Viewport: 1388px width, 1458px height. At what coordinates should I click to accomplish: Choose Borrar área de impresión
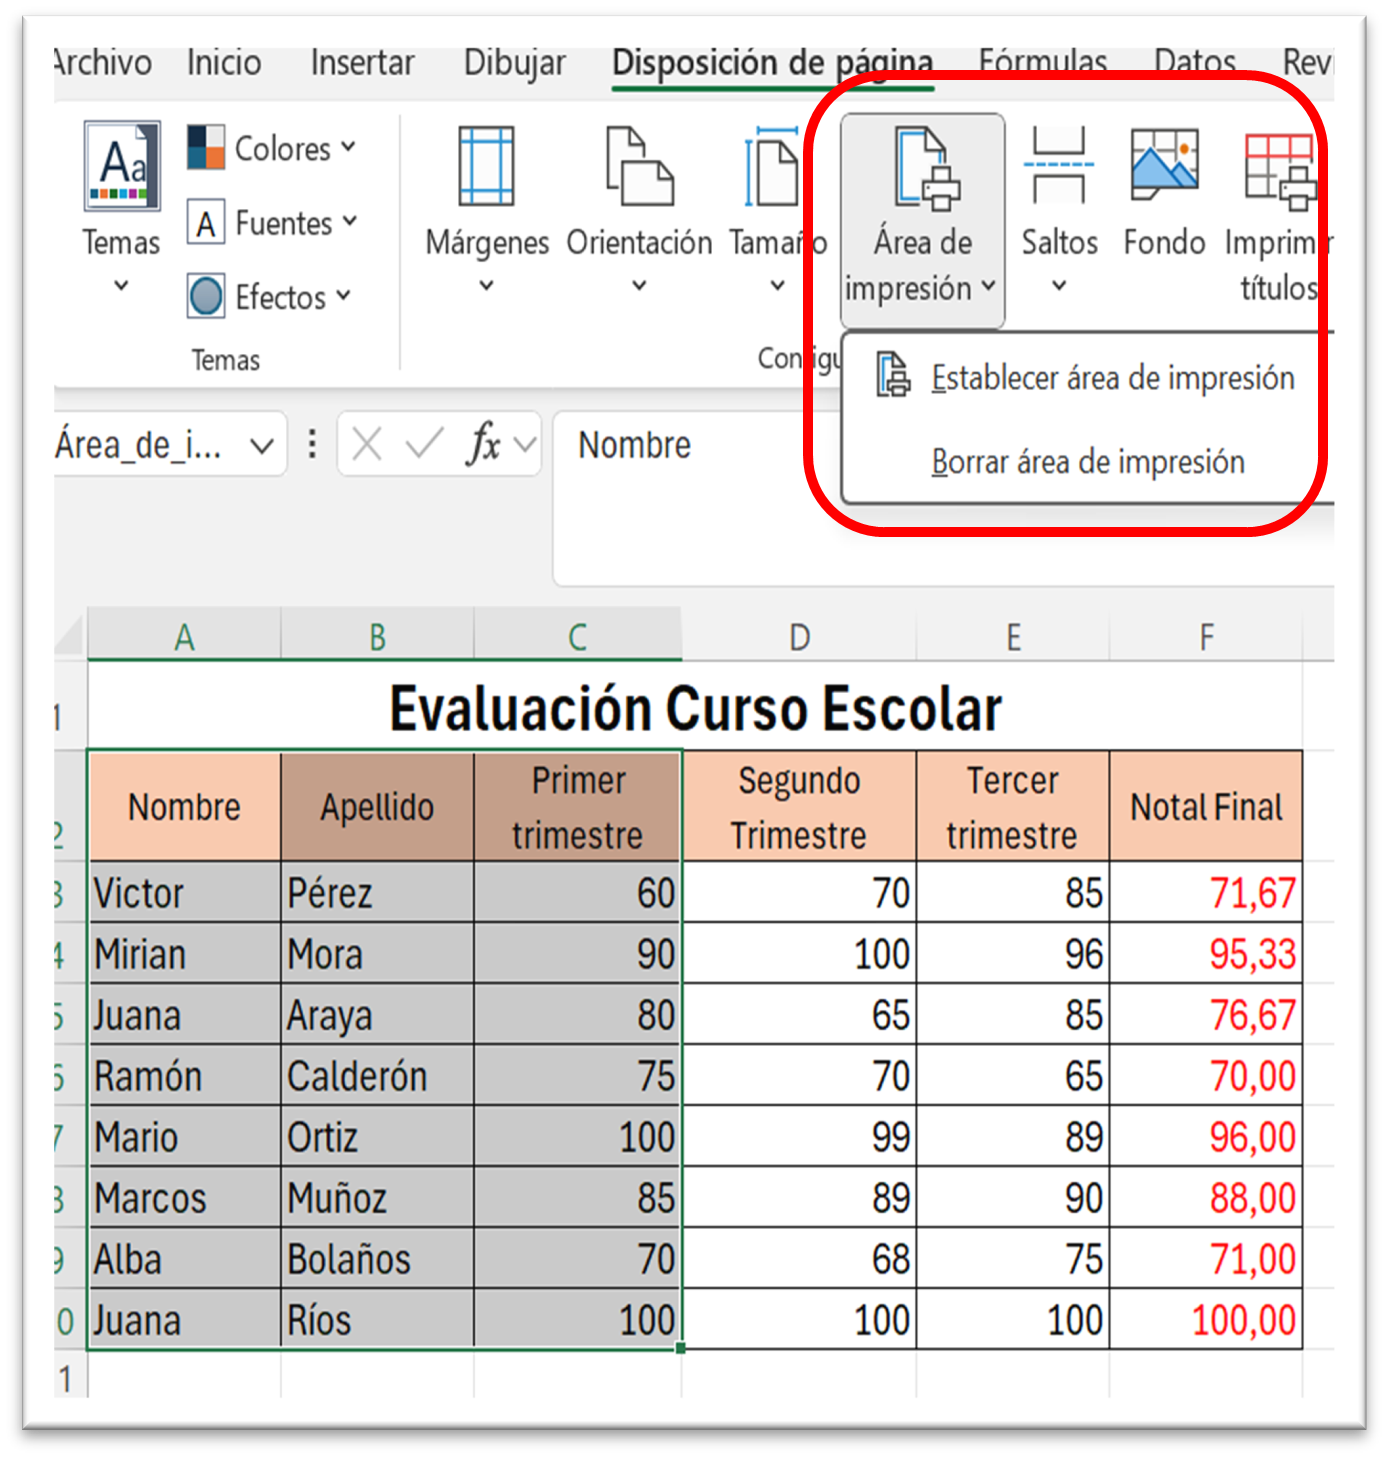pos(1088,462)
